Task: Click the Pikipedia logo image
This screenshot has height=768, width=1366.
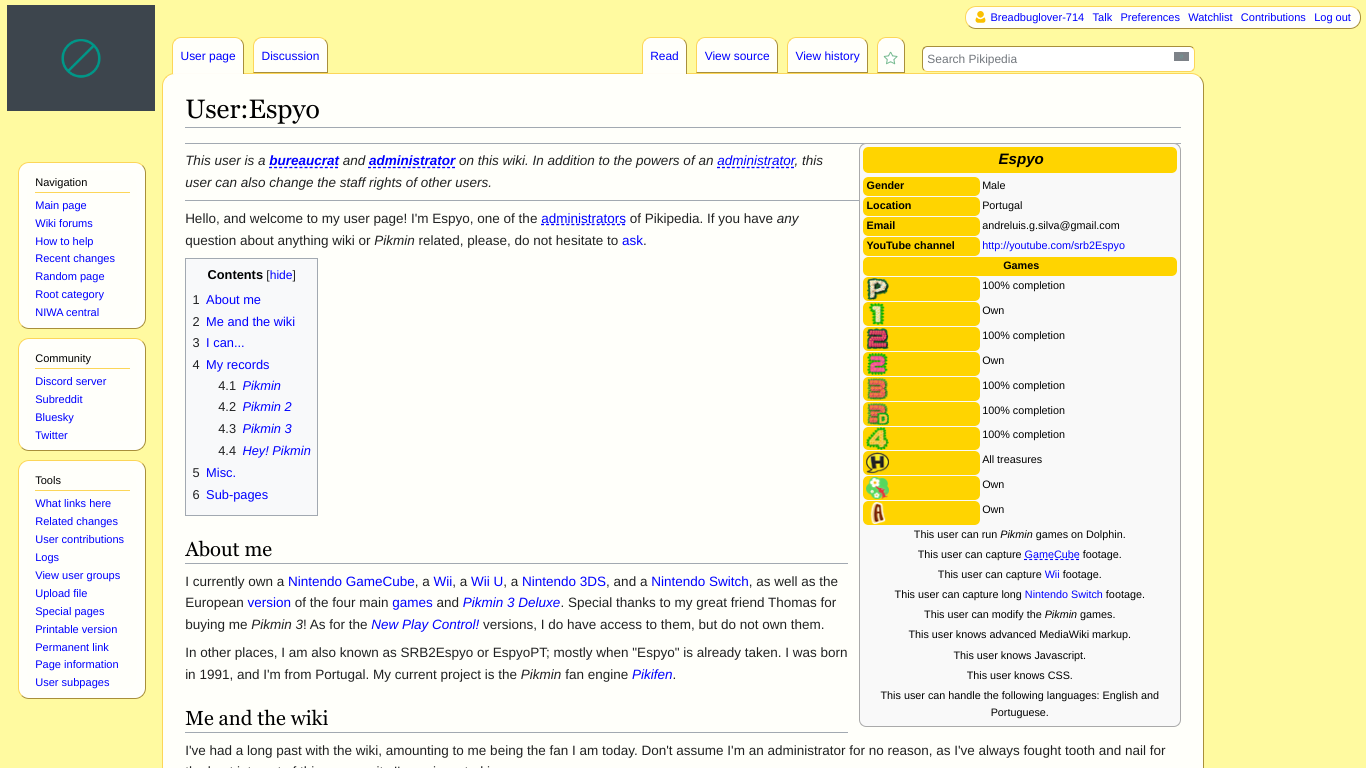Action: click(x=81, y=58)
